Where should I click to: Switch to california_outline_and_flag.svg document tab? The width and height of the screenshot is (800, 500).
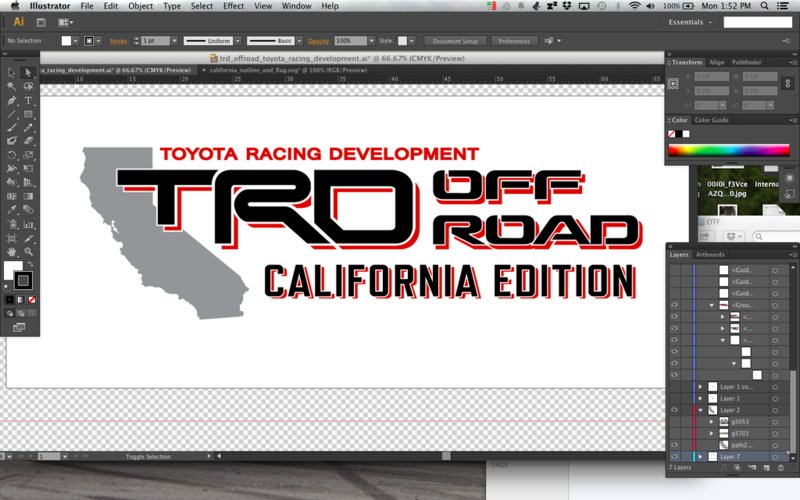tap(288, 70)
